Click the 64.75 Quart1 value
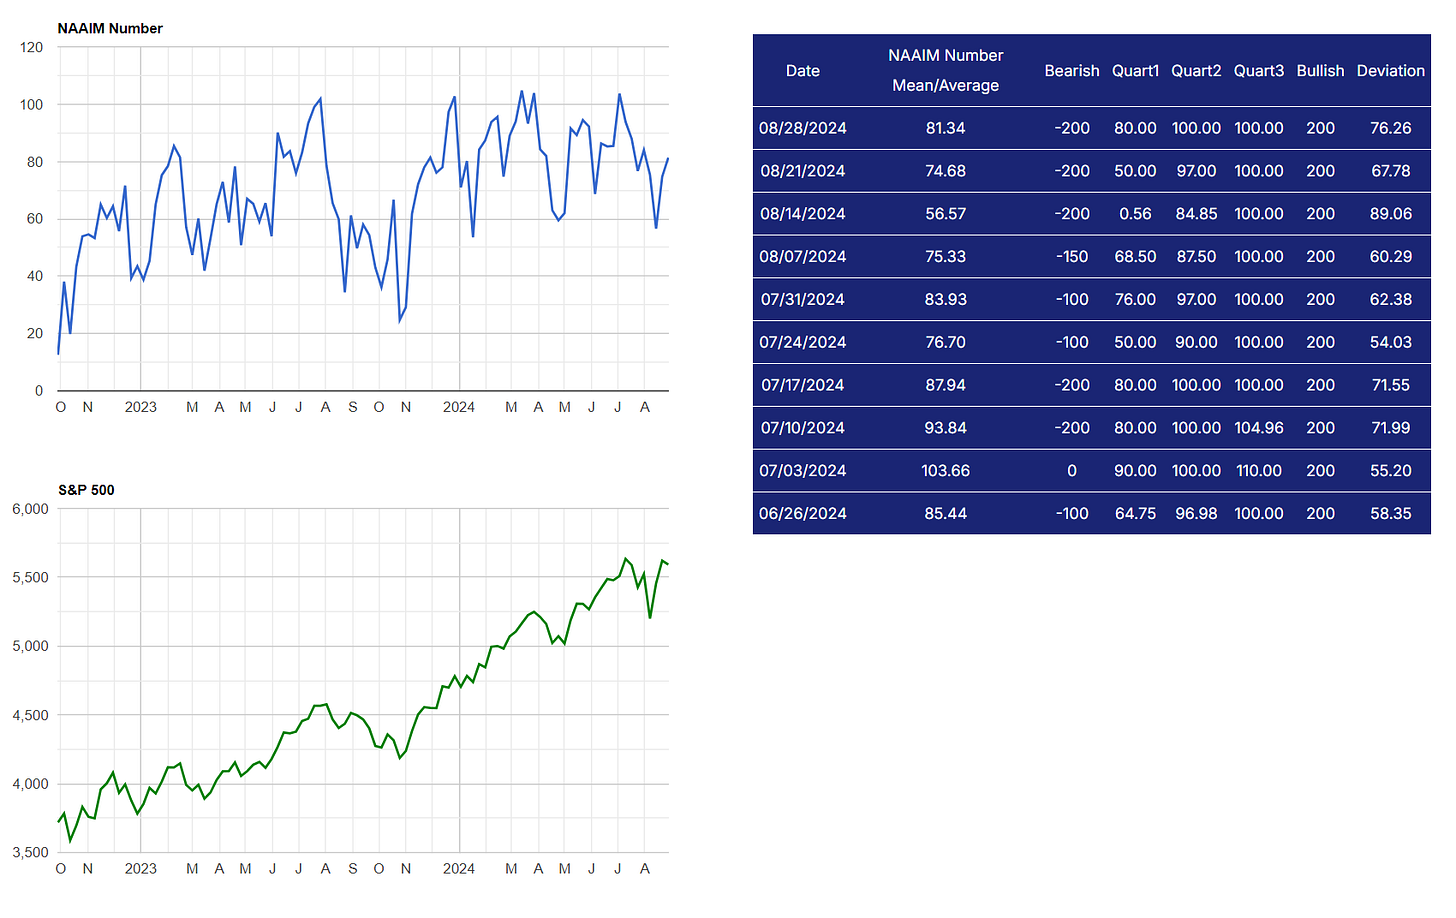 click(1135, 514)
